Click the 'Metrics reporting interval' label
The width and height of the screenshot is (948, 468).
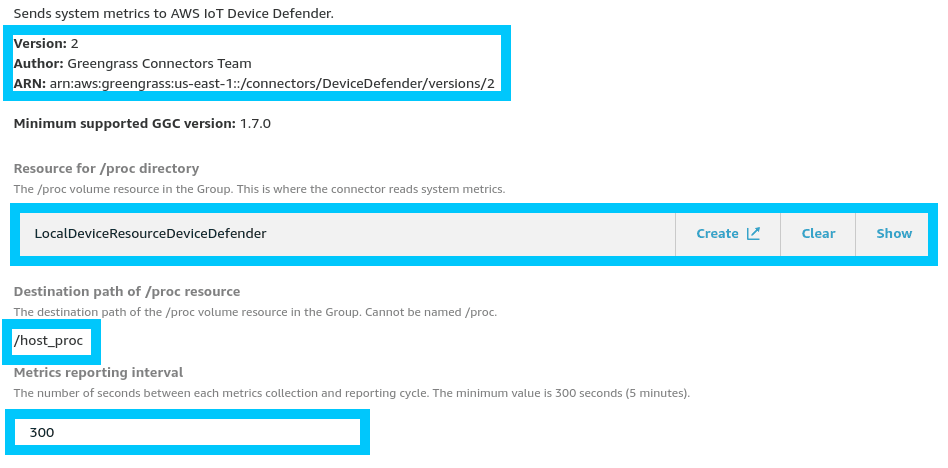[x=98, y=373]
